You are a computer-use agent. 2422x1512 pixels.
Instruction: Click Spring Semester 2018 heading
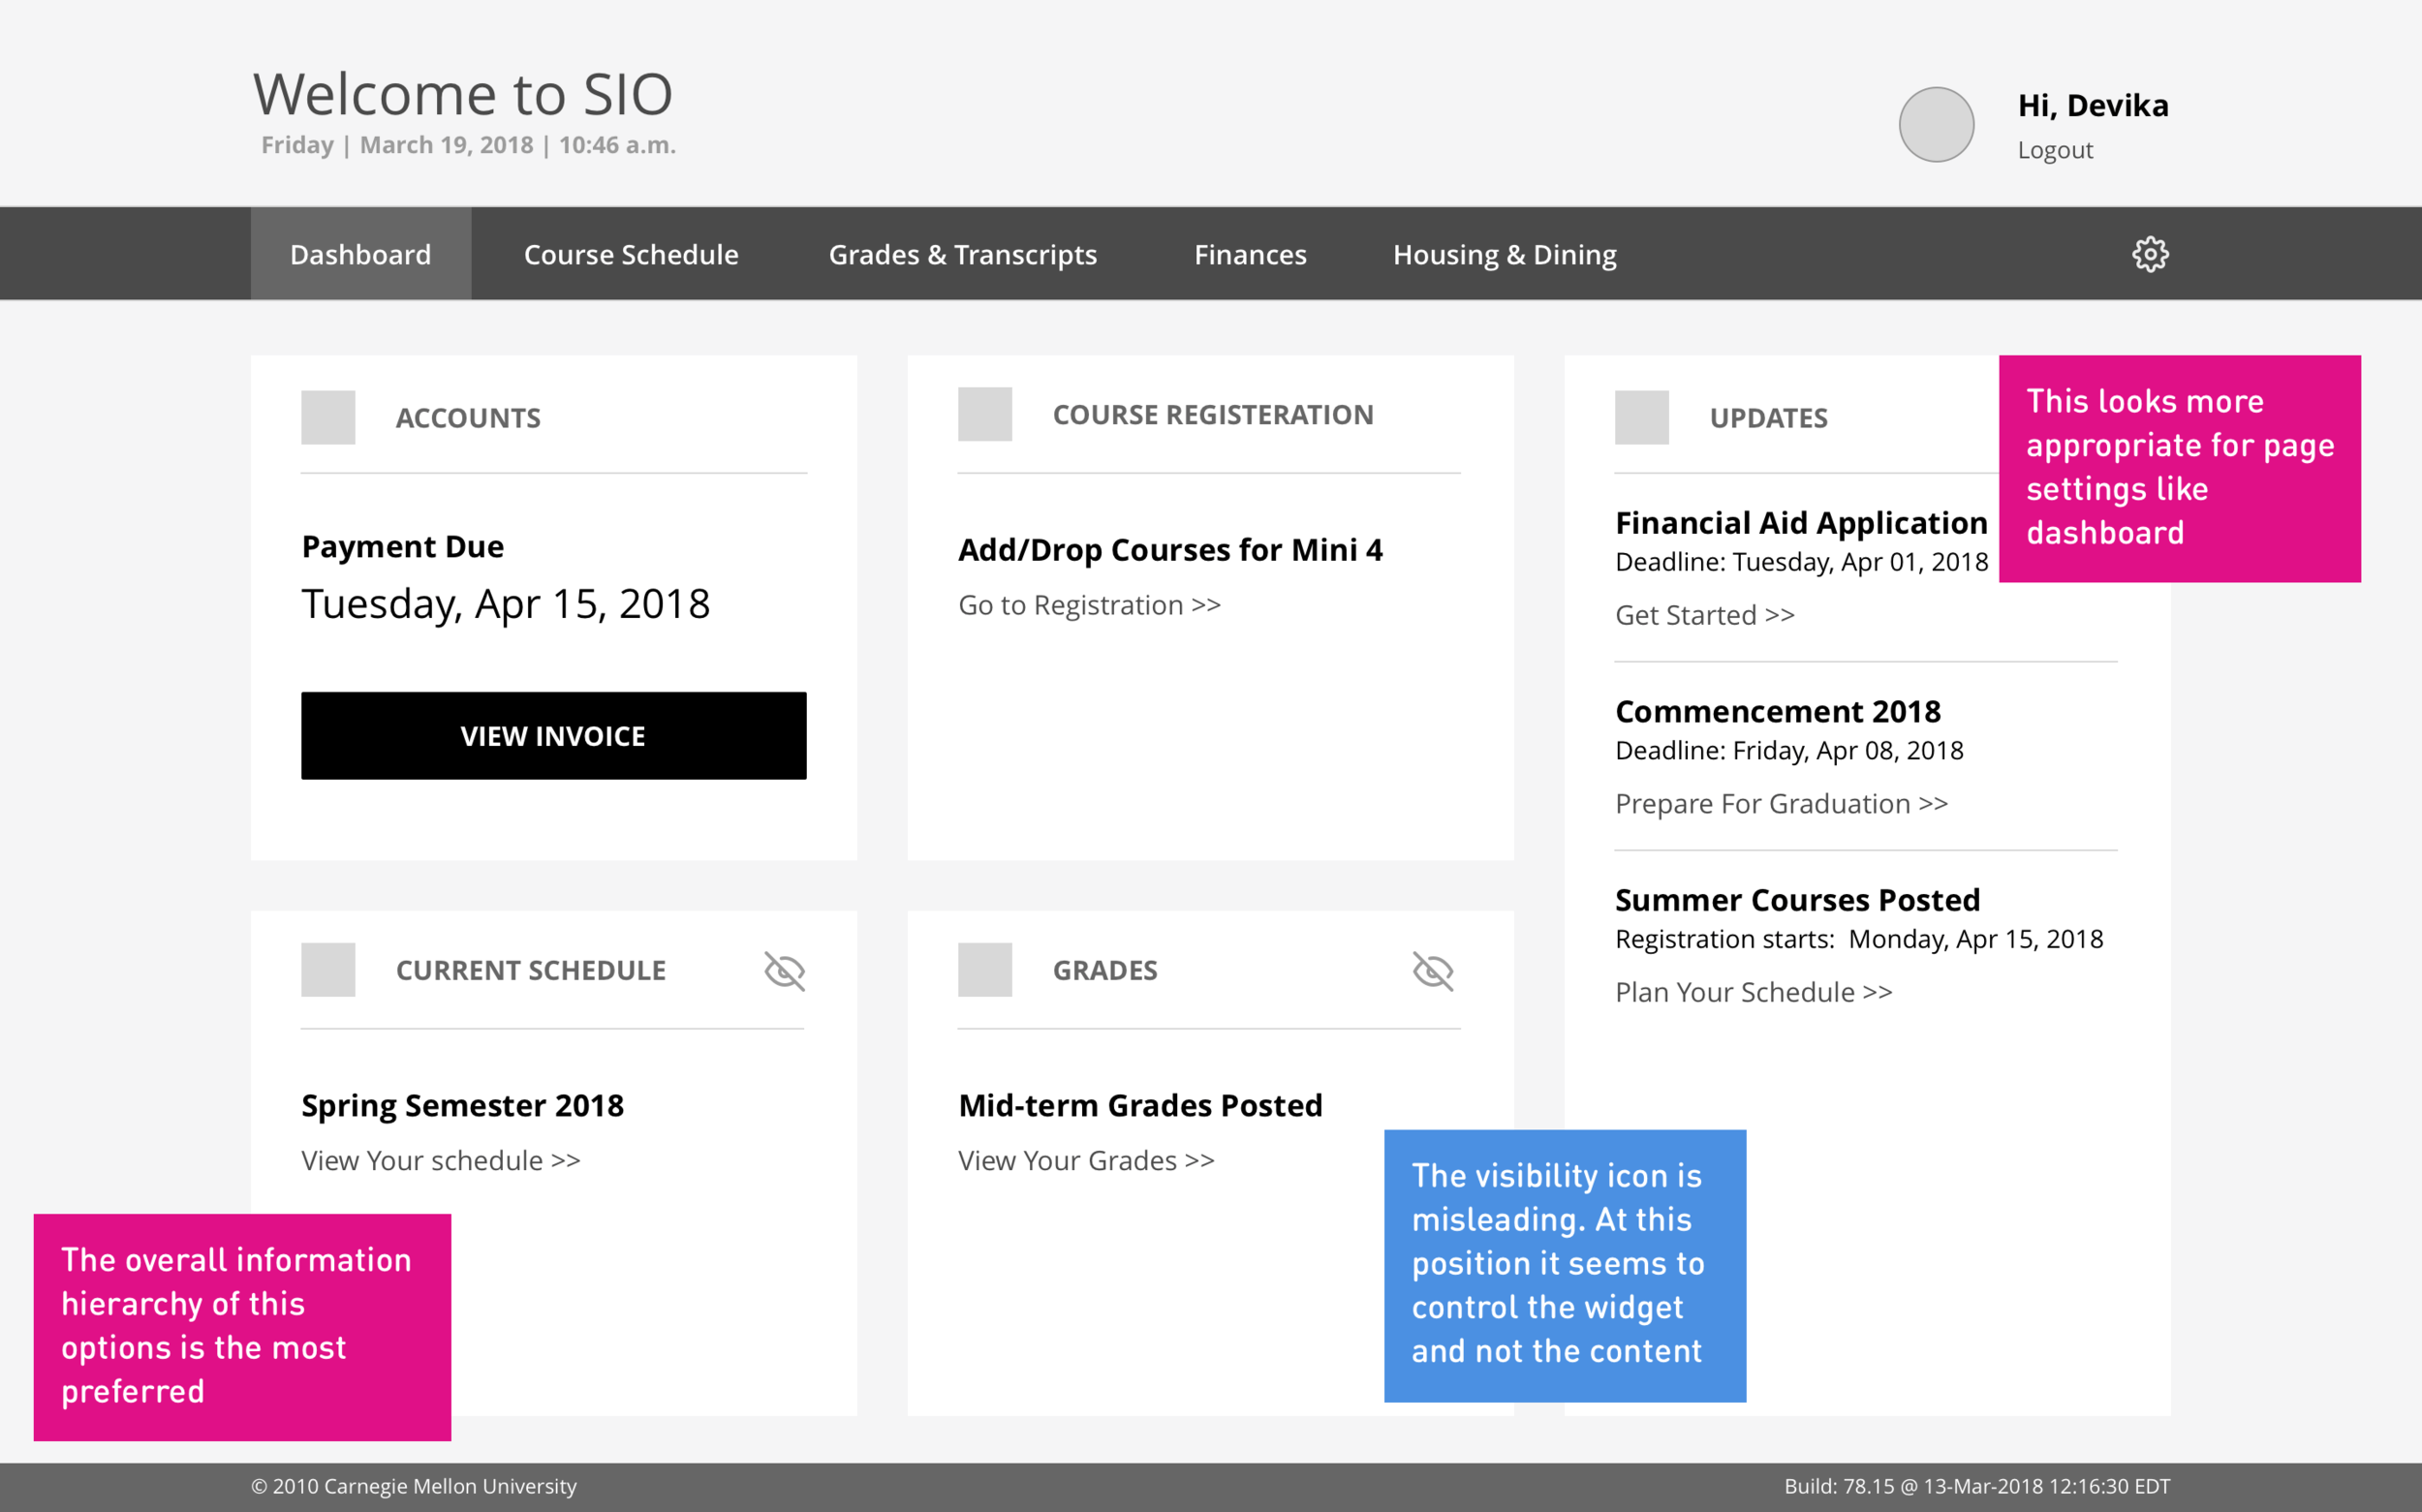click(463, 1105)
